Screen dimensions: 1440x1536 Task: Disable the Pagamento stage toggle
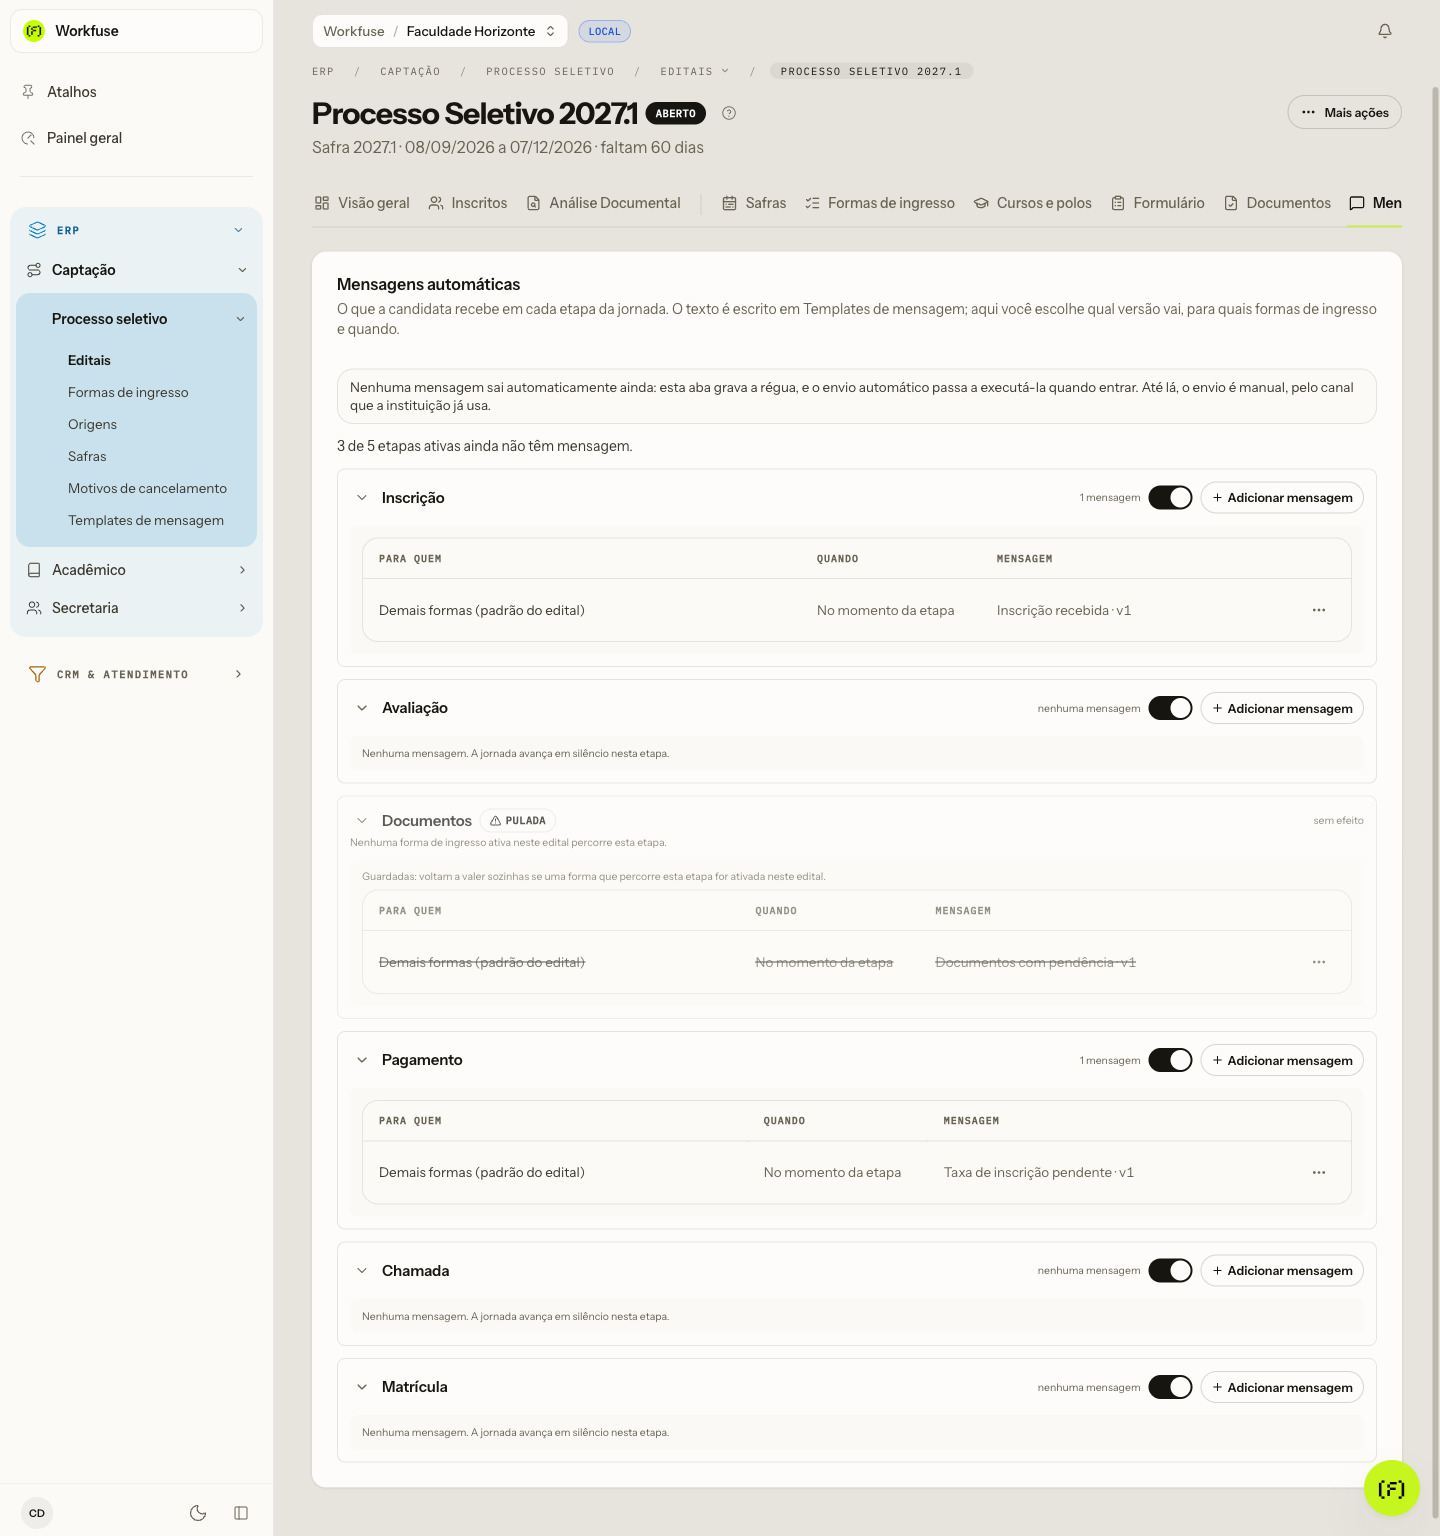(x=1170, y=1060)
